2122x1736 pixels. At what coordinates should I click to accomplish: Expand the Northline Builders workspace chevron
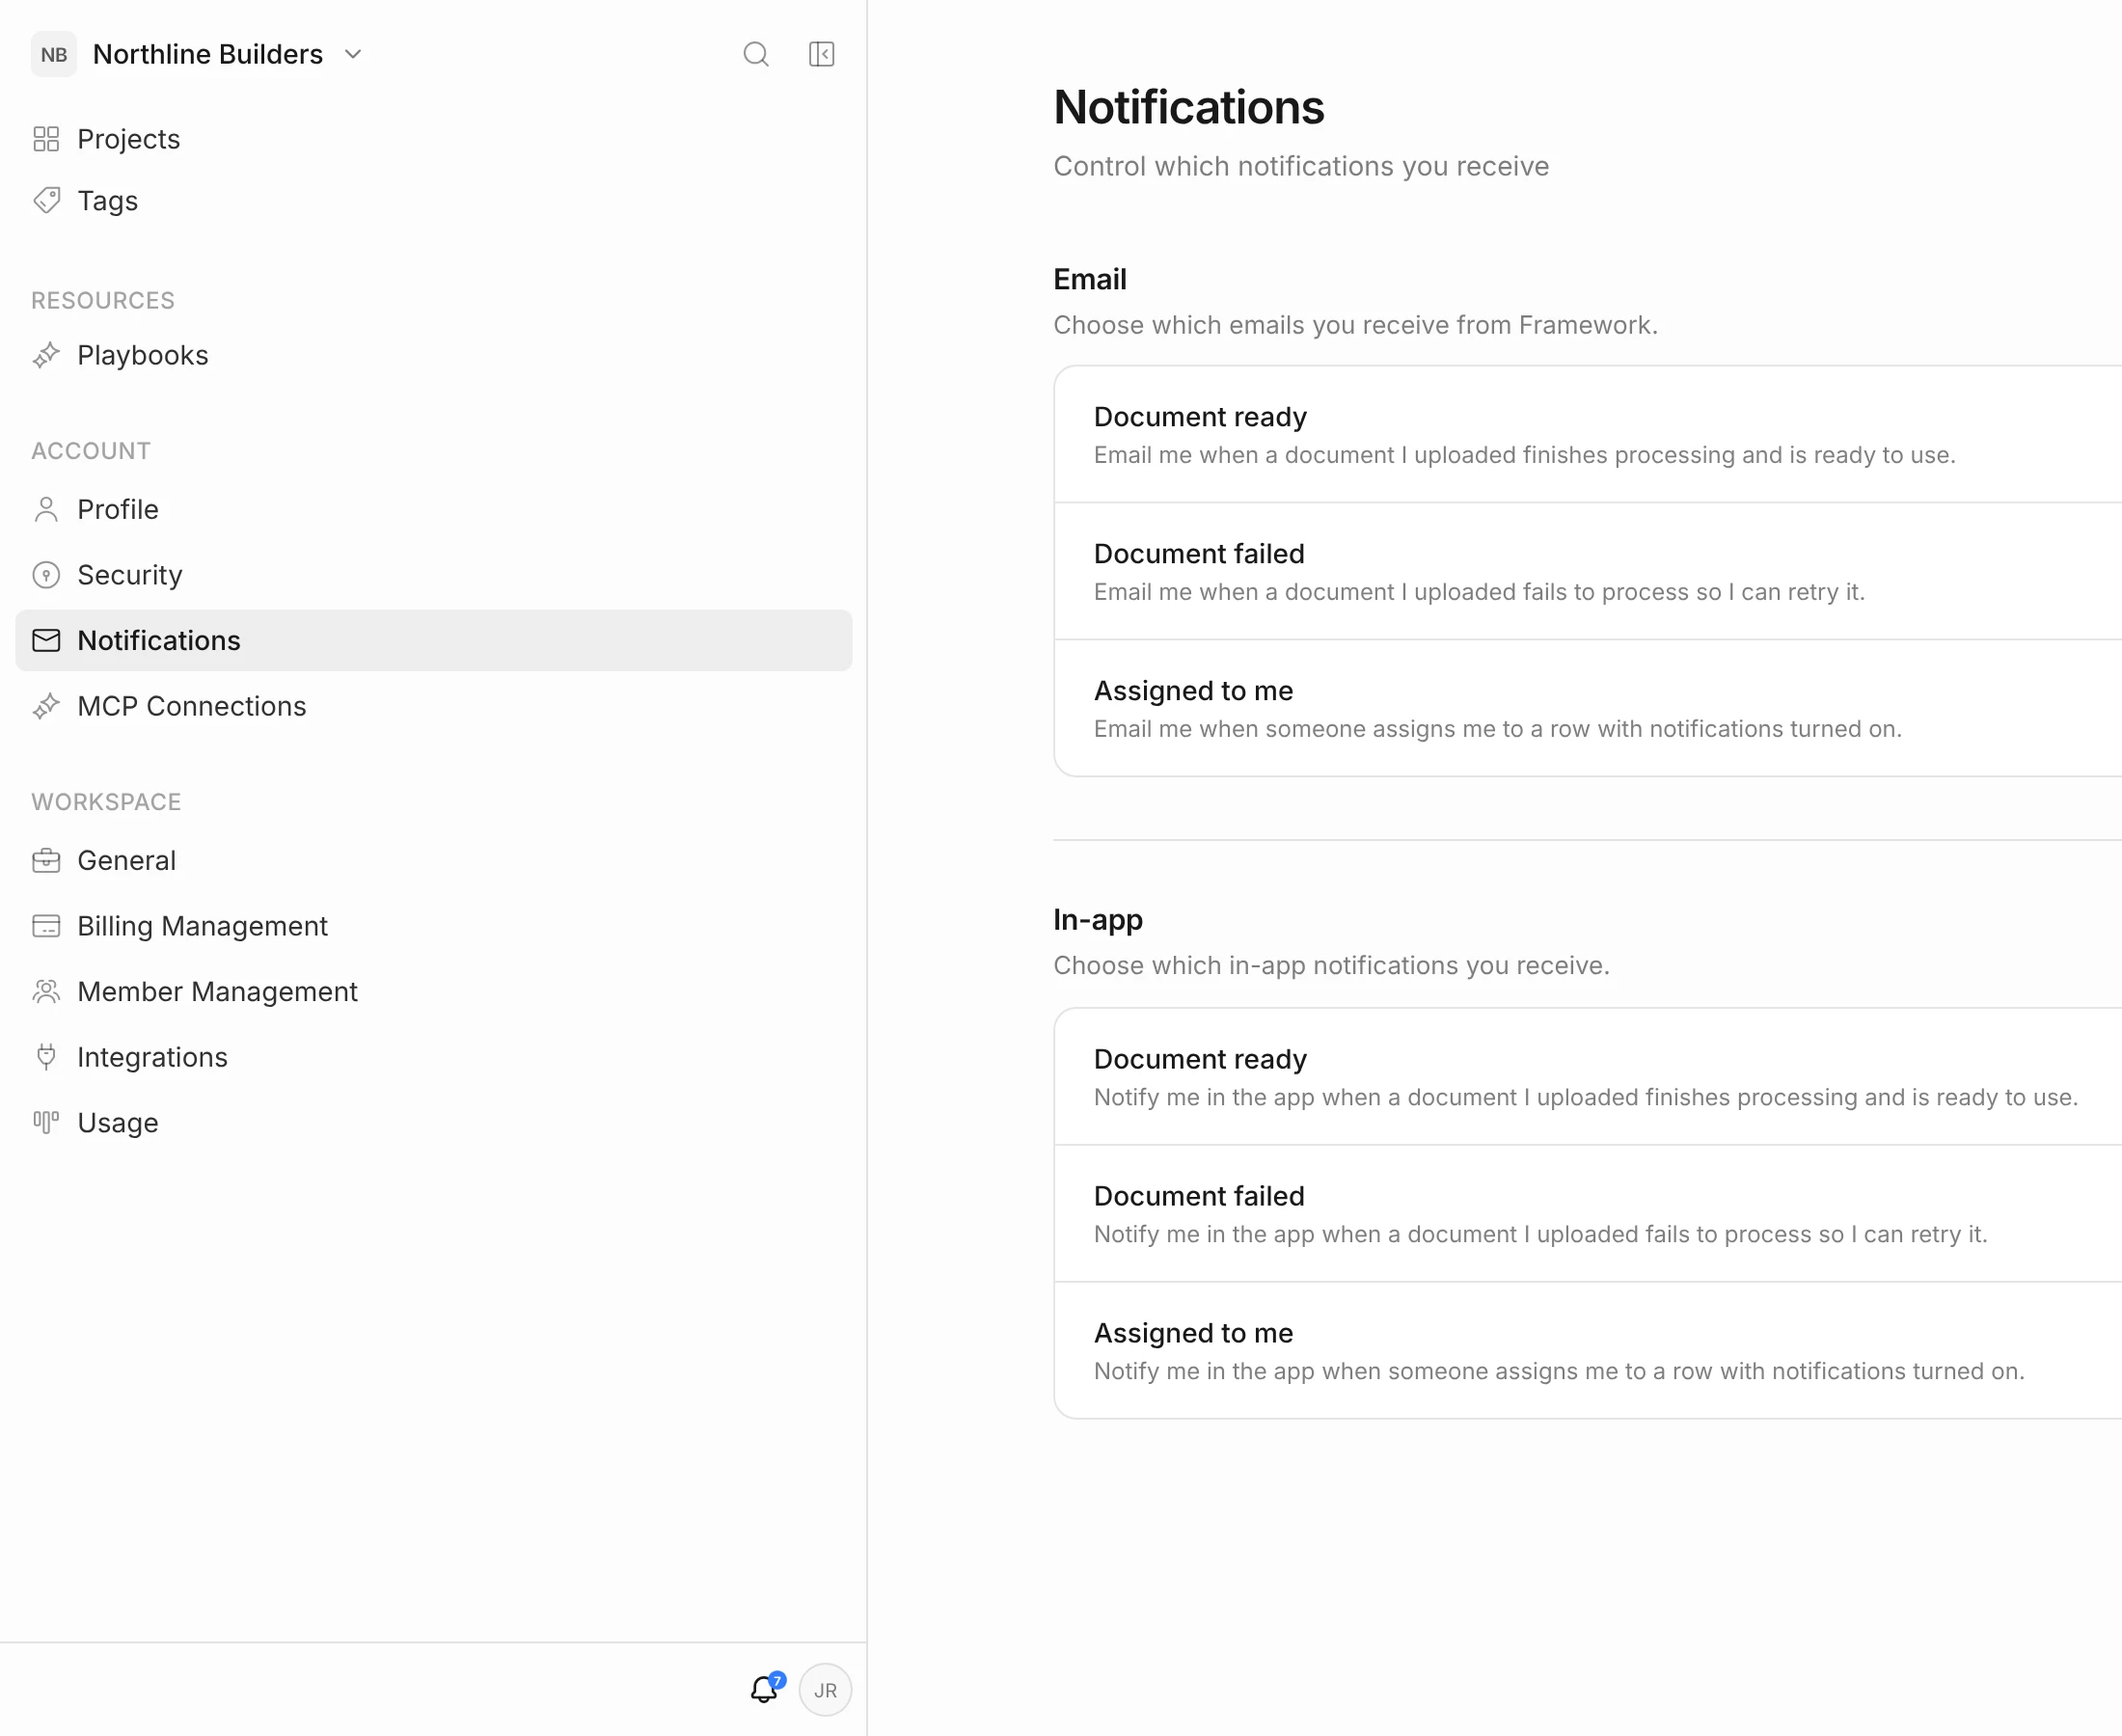(x=353, y=54)
